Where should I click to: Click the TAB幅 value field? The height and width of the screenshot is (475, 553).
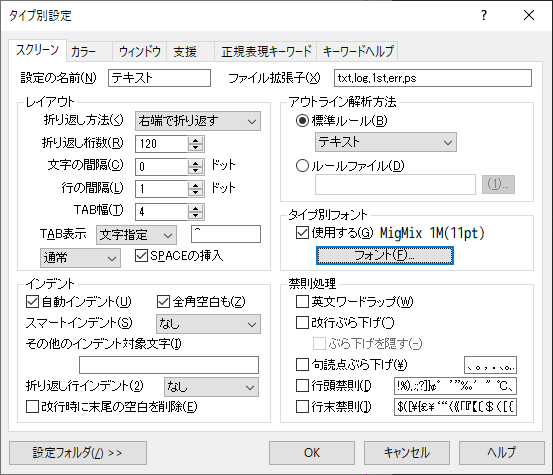(x=162, y=212)
